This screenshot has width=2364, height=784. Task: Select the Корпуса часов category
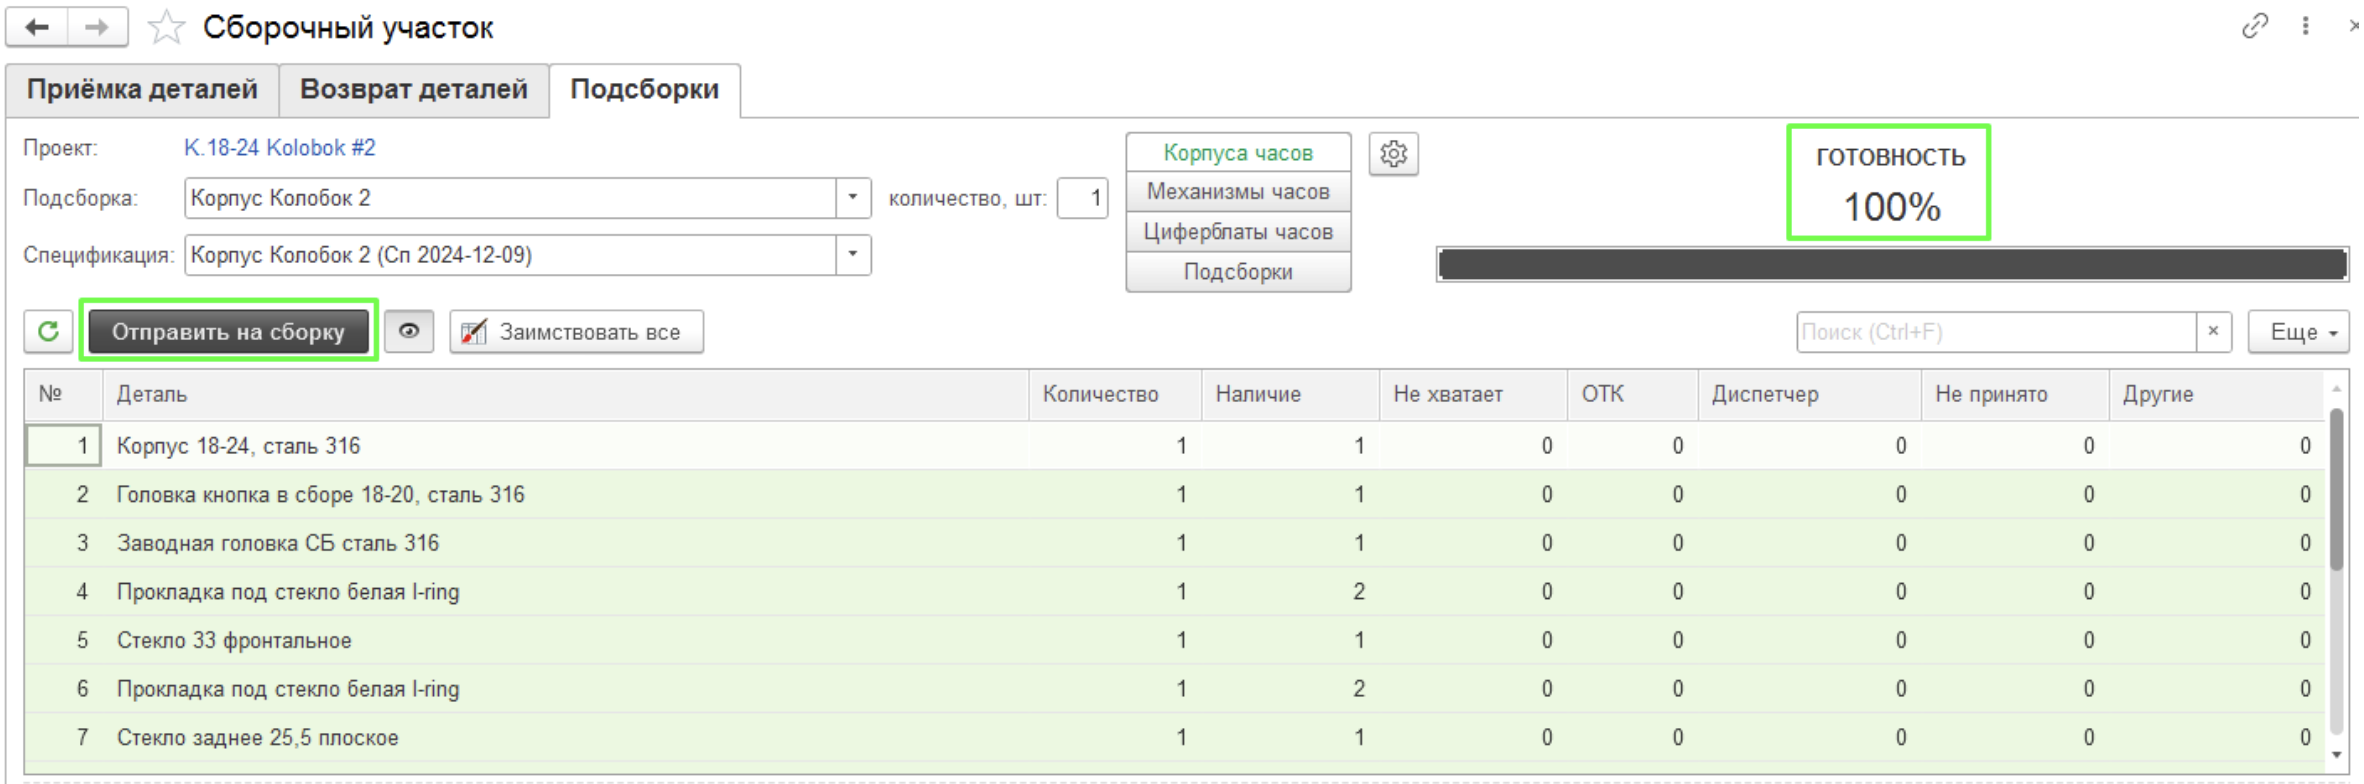click(x=1237, y=153)
